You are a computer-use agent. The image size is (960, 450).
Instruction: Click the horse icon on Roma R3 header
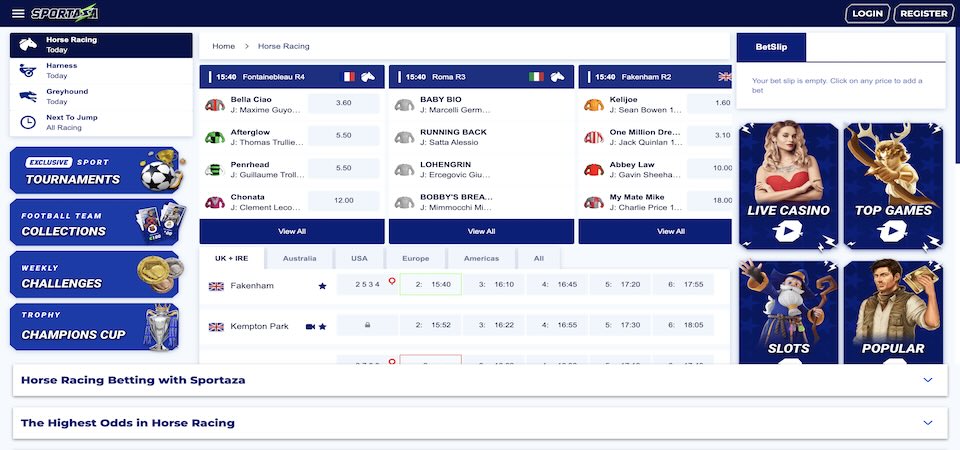pos(557,77)
